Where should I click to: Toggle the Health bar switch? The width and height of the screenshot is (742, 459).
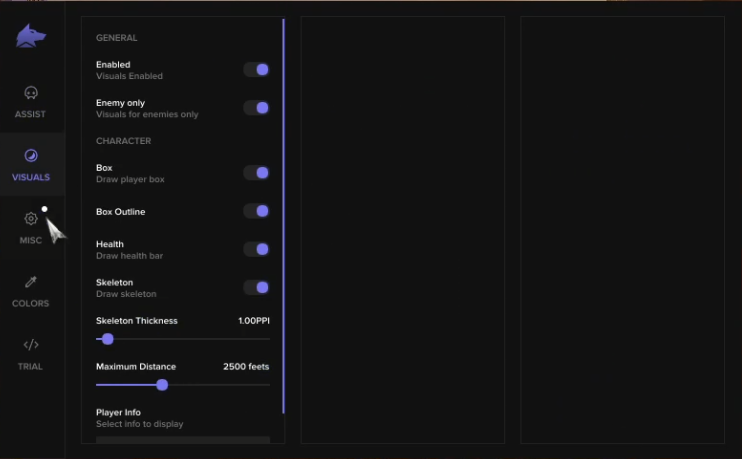tap(256, 249)
